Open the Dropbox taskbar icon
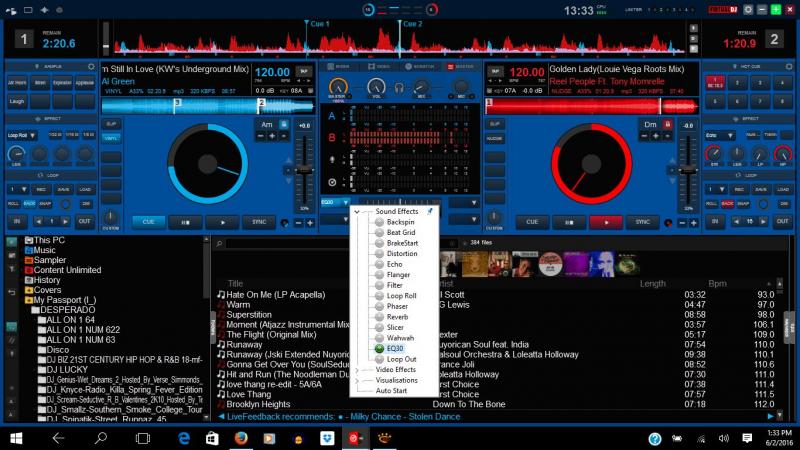 [x=327, y=438]
